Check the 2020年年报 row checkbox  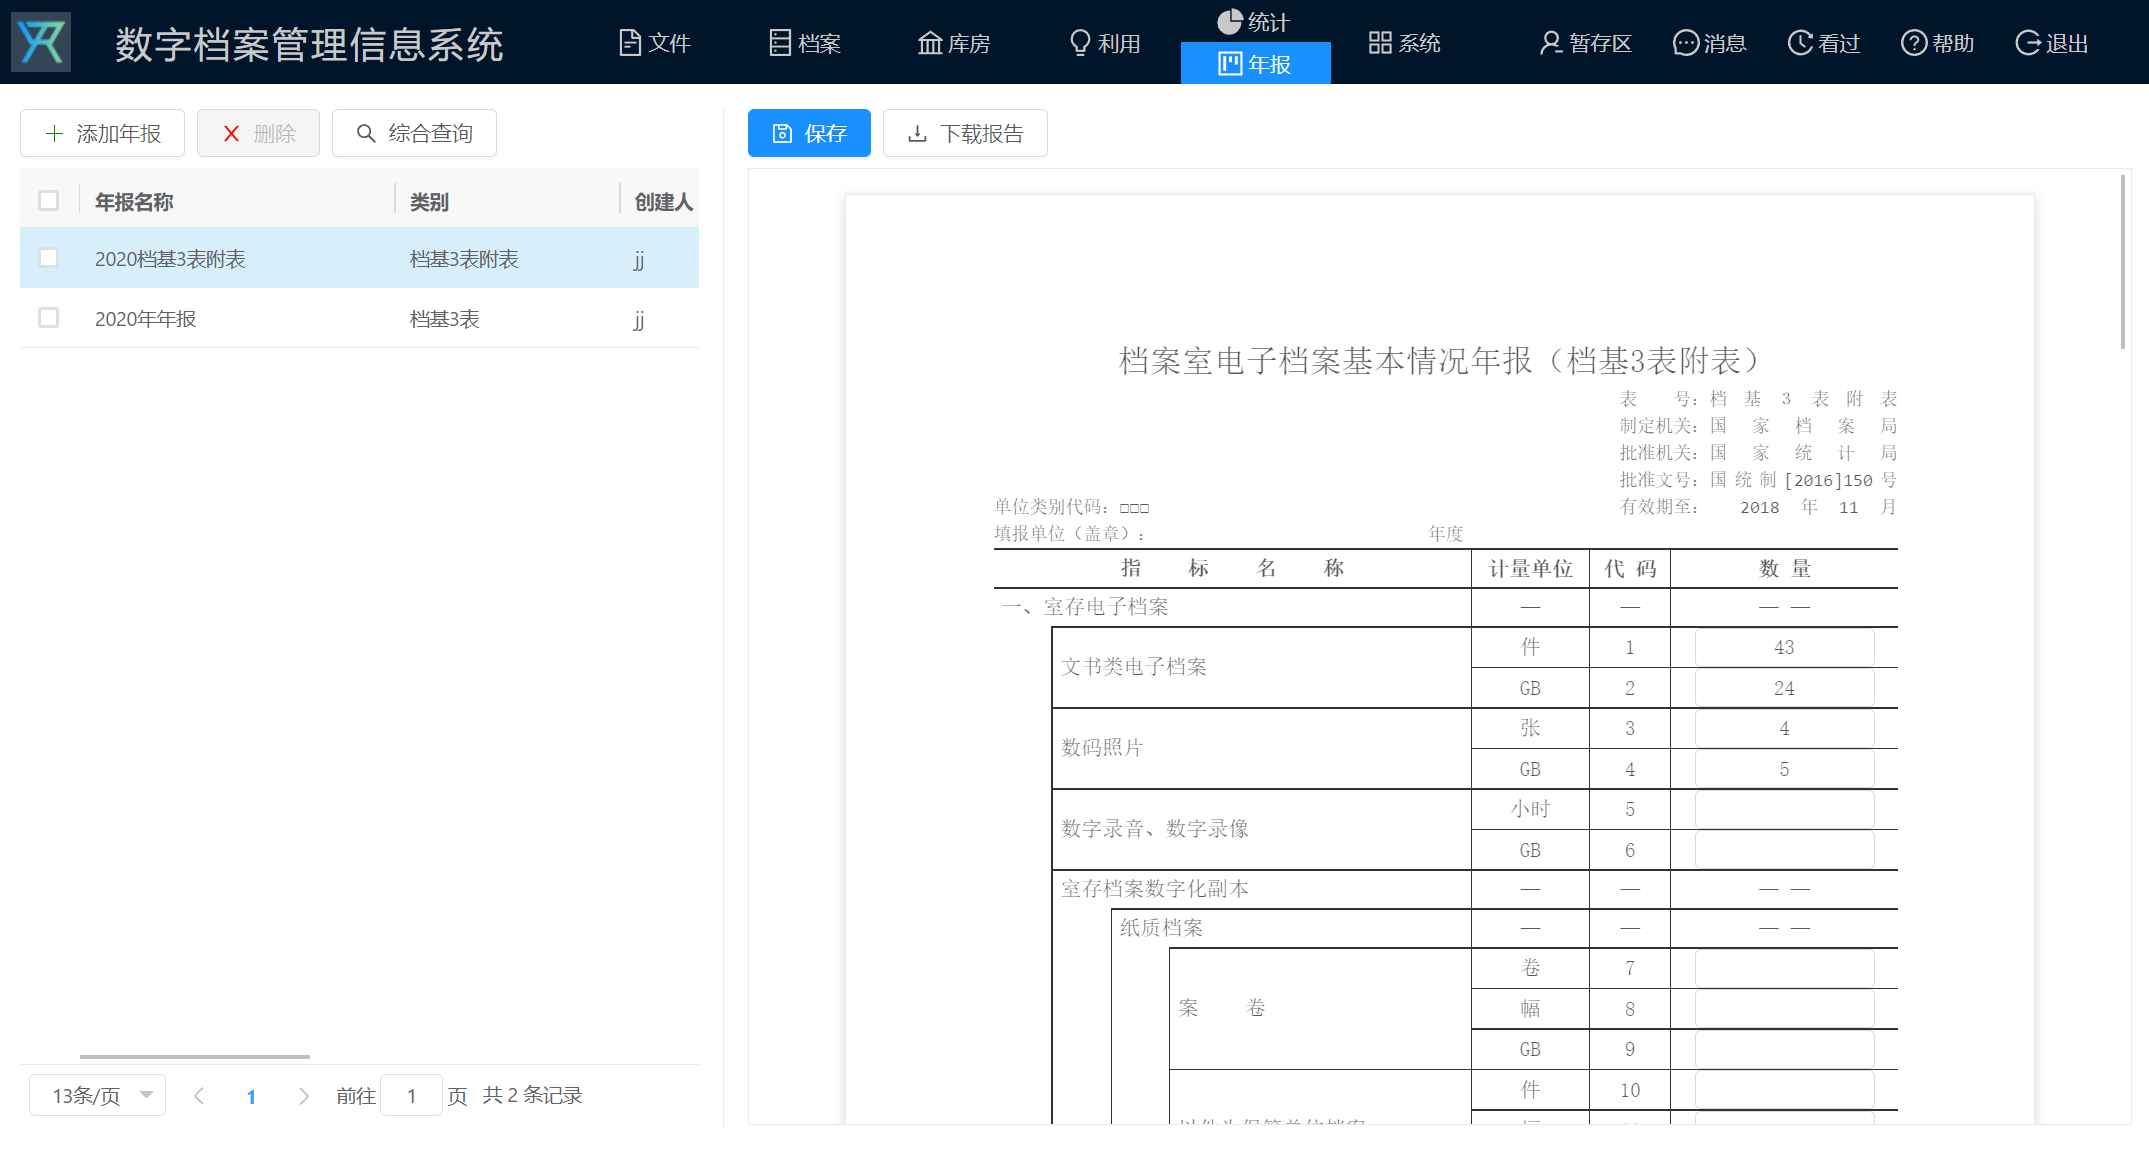click(x=48, y=318)
